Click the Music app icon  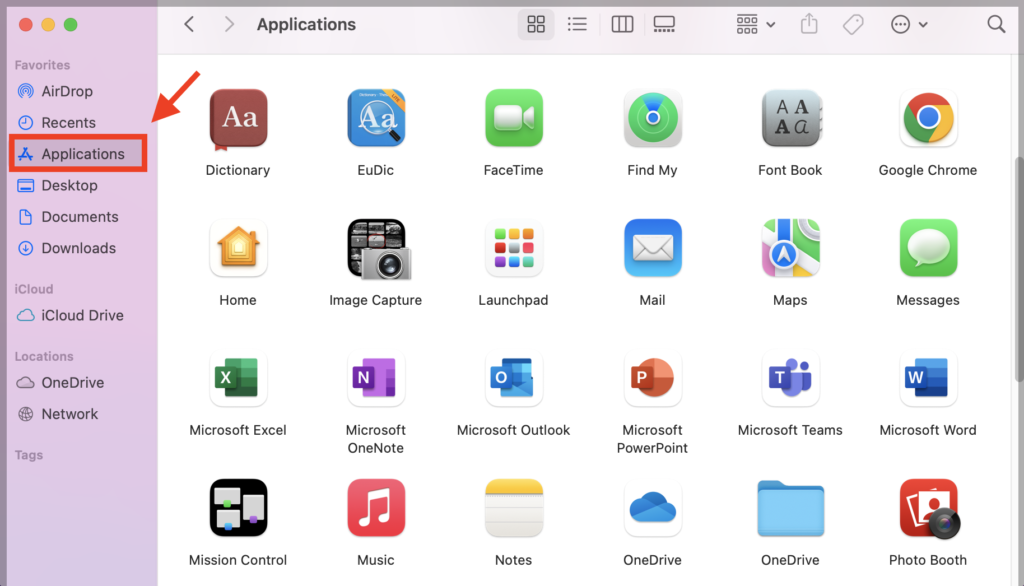375,508
